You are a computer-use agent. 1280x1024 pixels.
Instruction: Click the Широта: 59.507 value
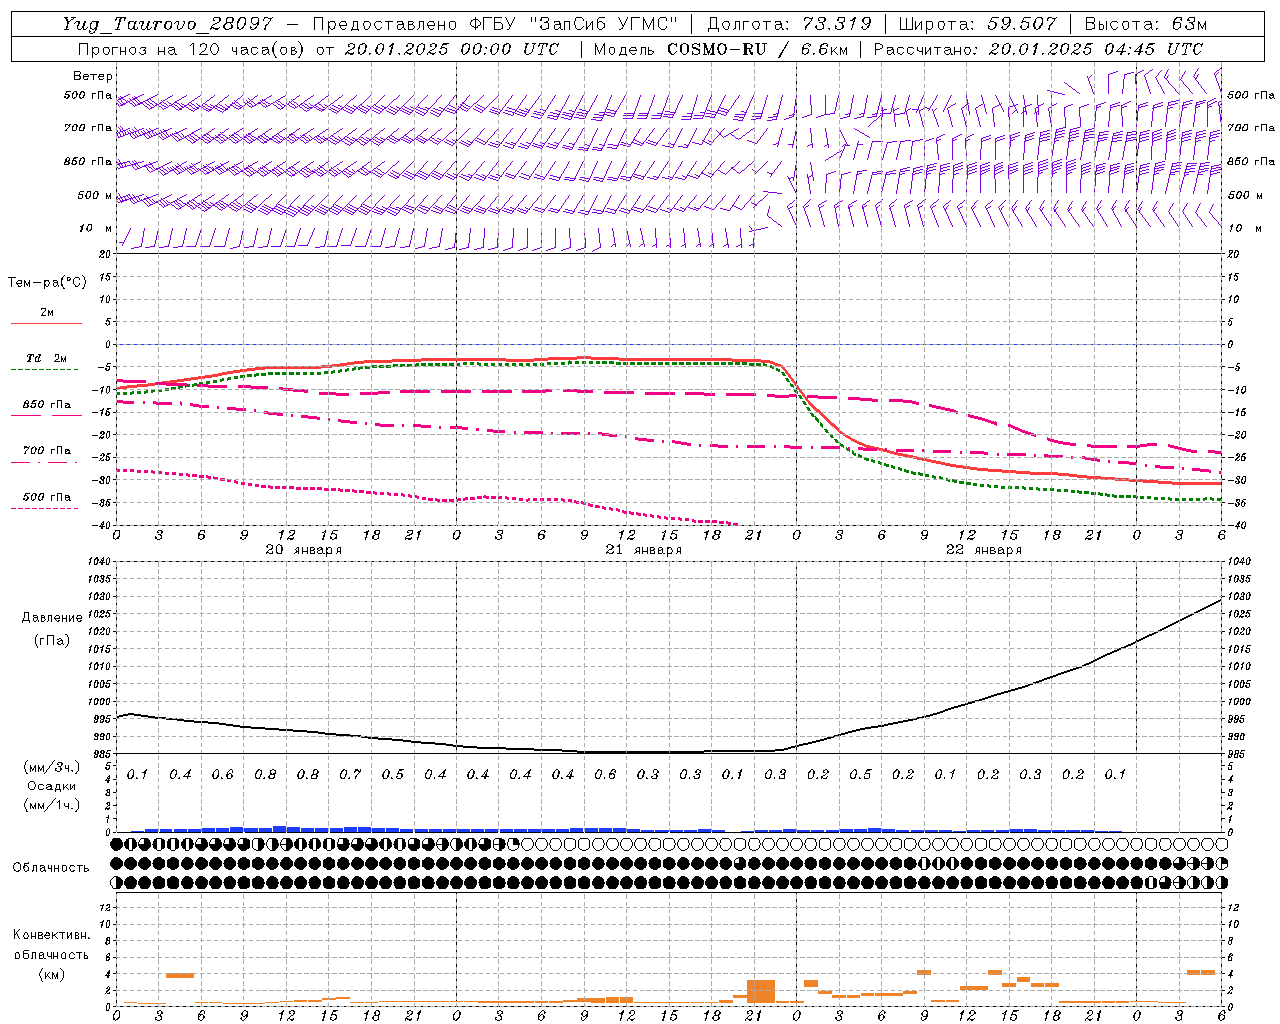977,24
